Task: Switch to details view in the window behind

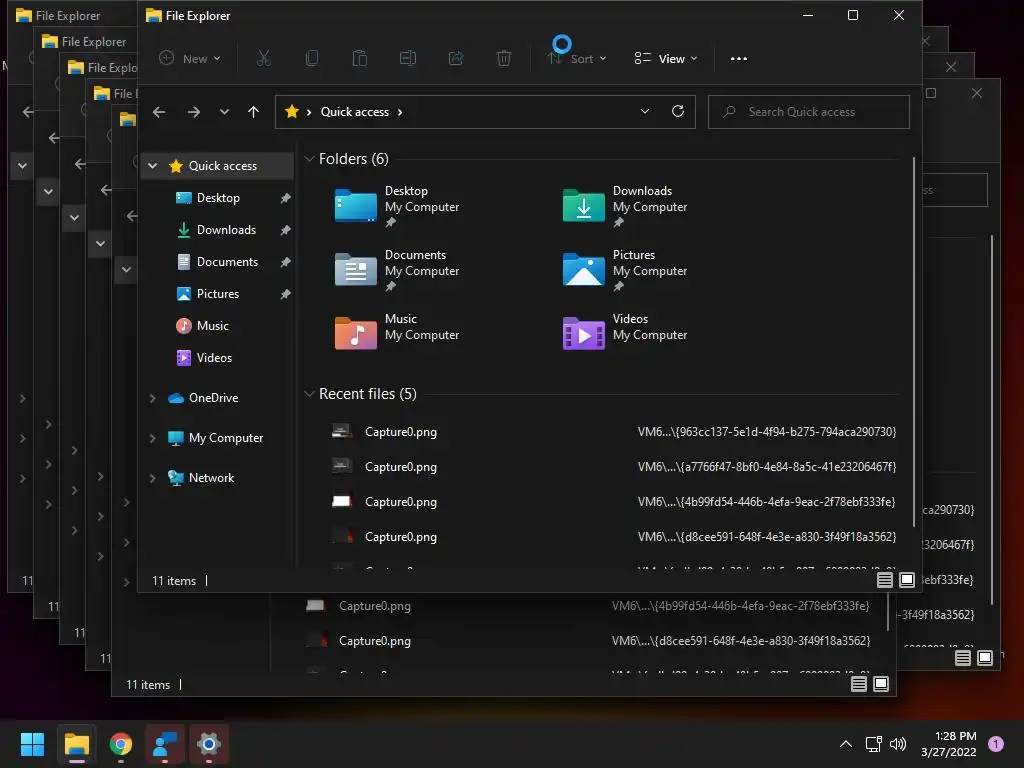Action: [859, 684]
